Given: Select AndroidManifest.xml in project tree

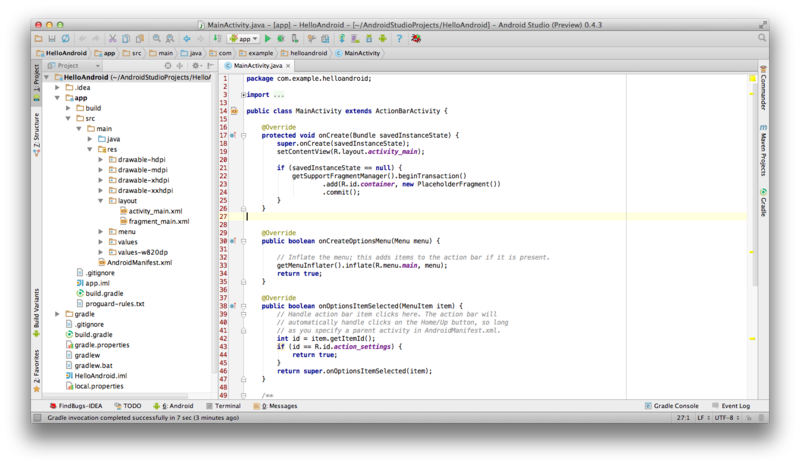Looking at the screenshot, I should [135, 262].
